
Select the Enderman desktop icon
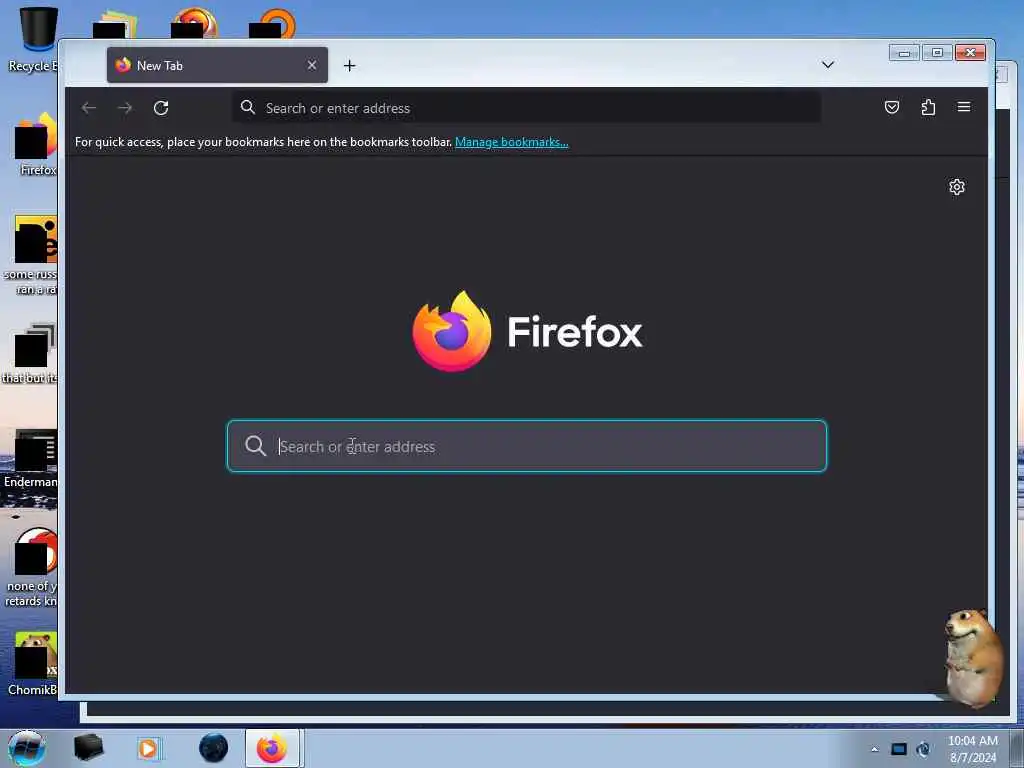31,459
